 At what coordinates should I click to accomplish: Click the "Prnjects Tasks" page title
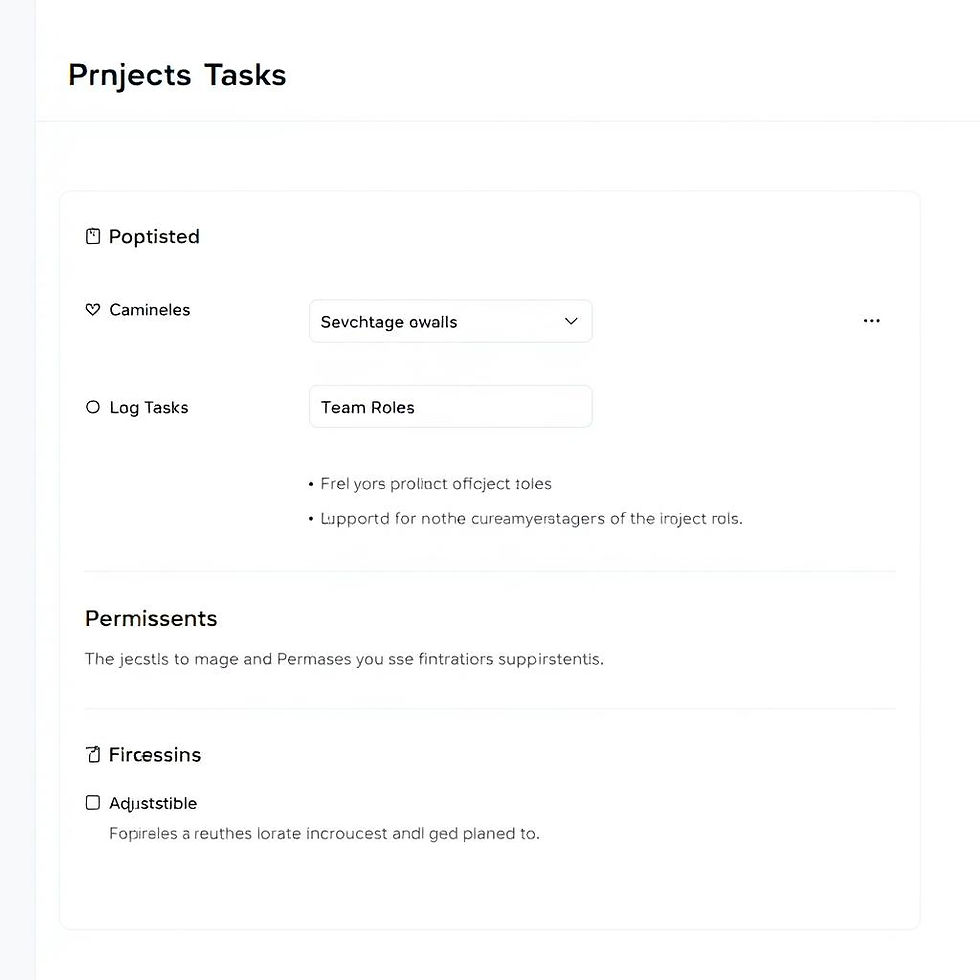tap(177, 75)
